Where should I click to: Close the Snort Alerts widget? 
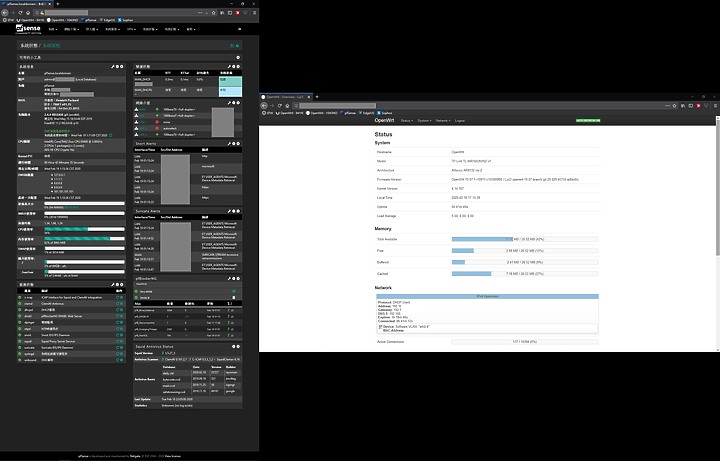pos(238,144)
